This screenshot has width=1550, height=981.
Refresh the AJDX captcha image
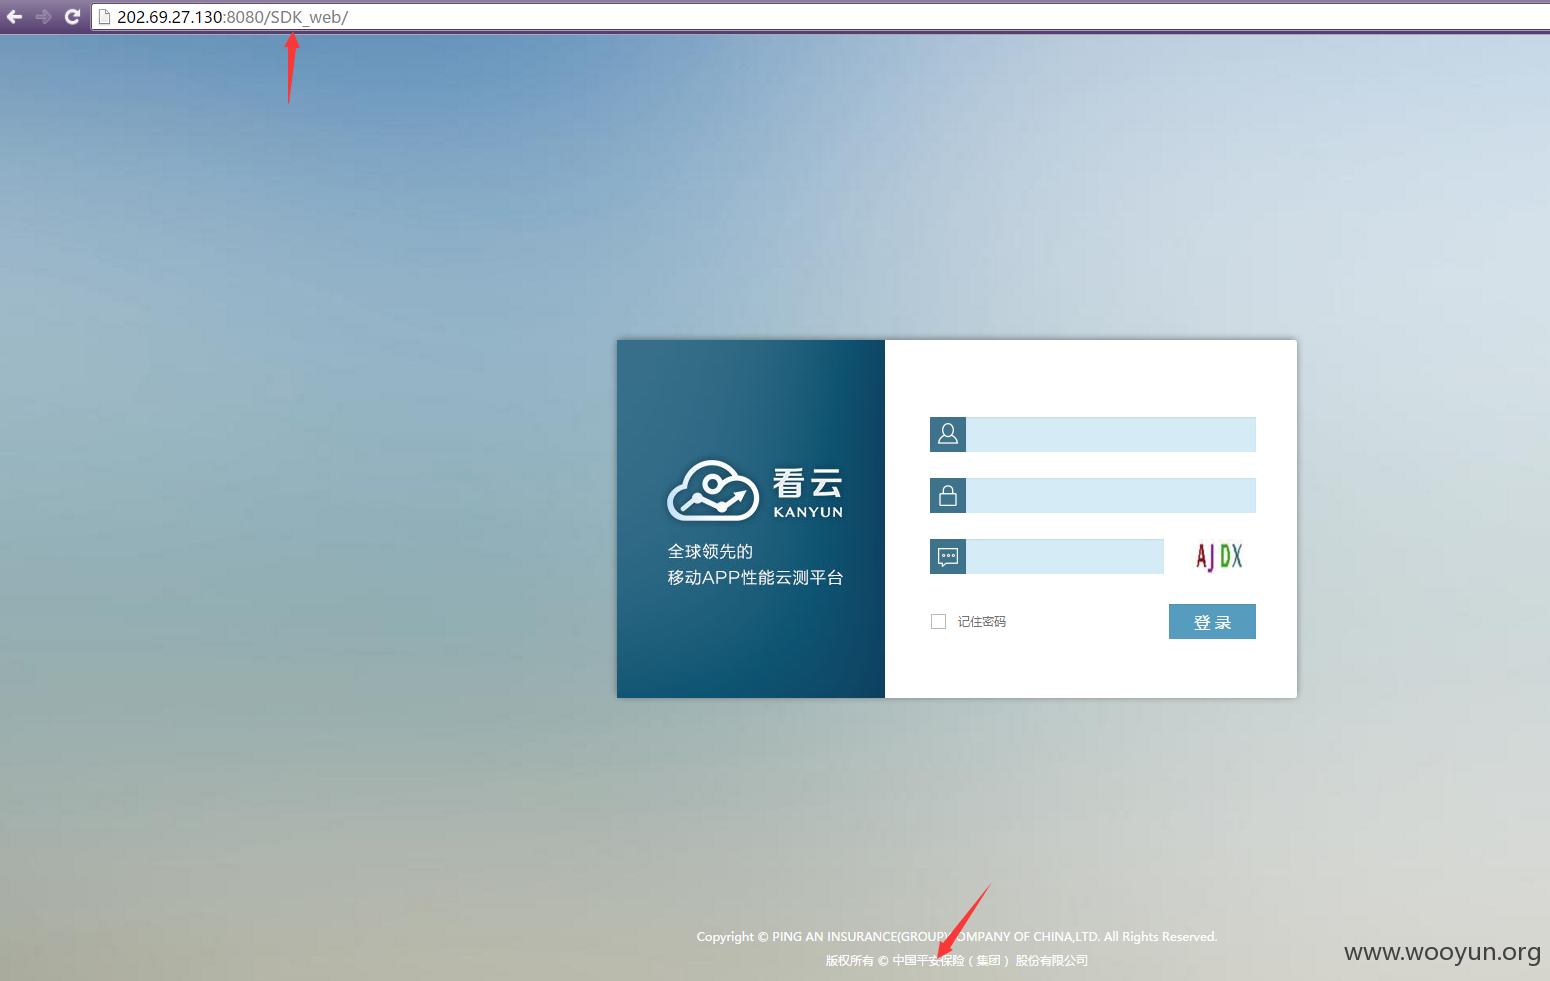point(1219,556)
